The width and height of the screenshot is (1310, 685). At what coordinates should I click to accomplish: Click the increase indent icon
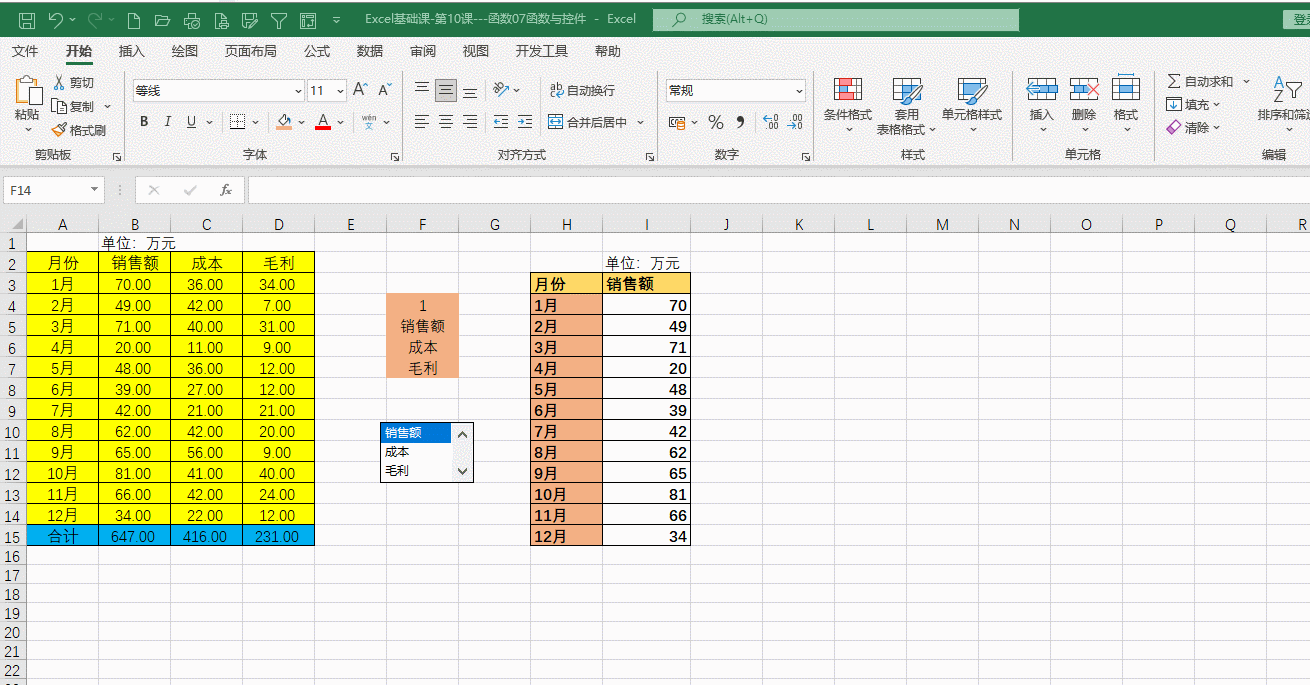(524, 122)
